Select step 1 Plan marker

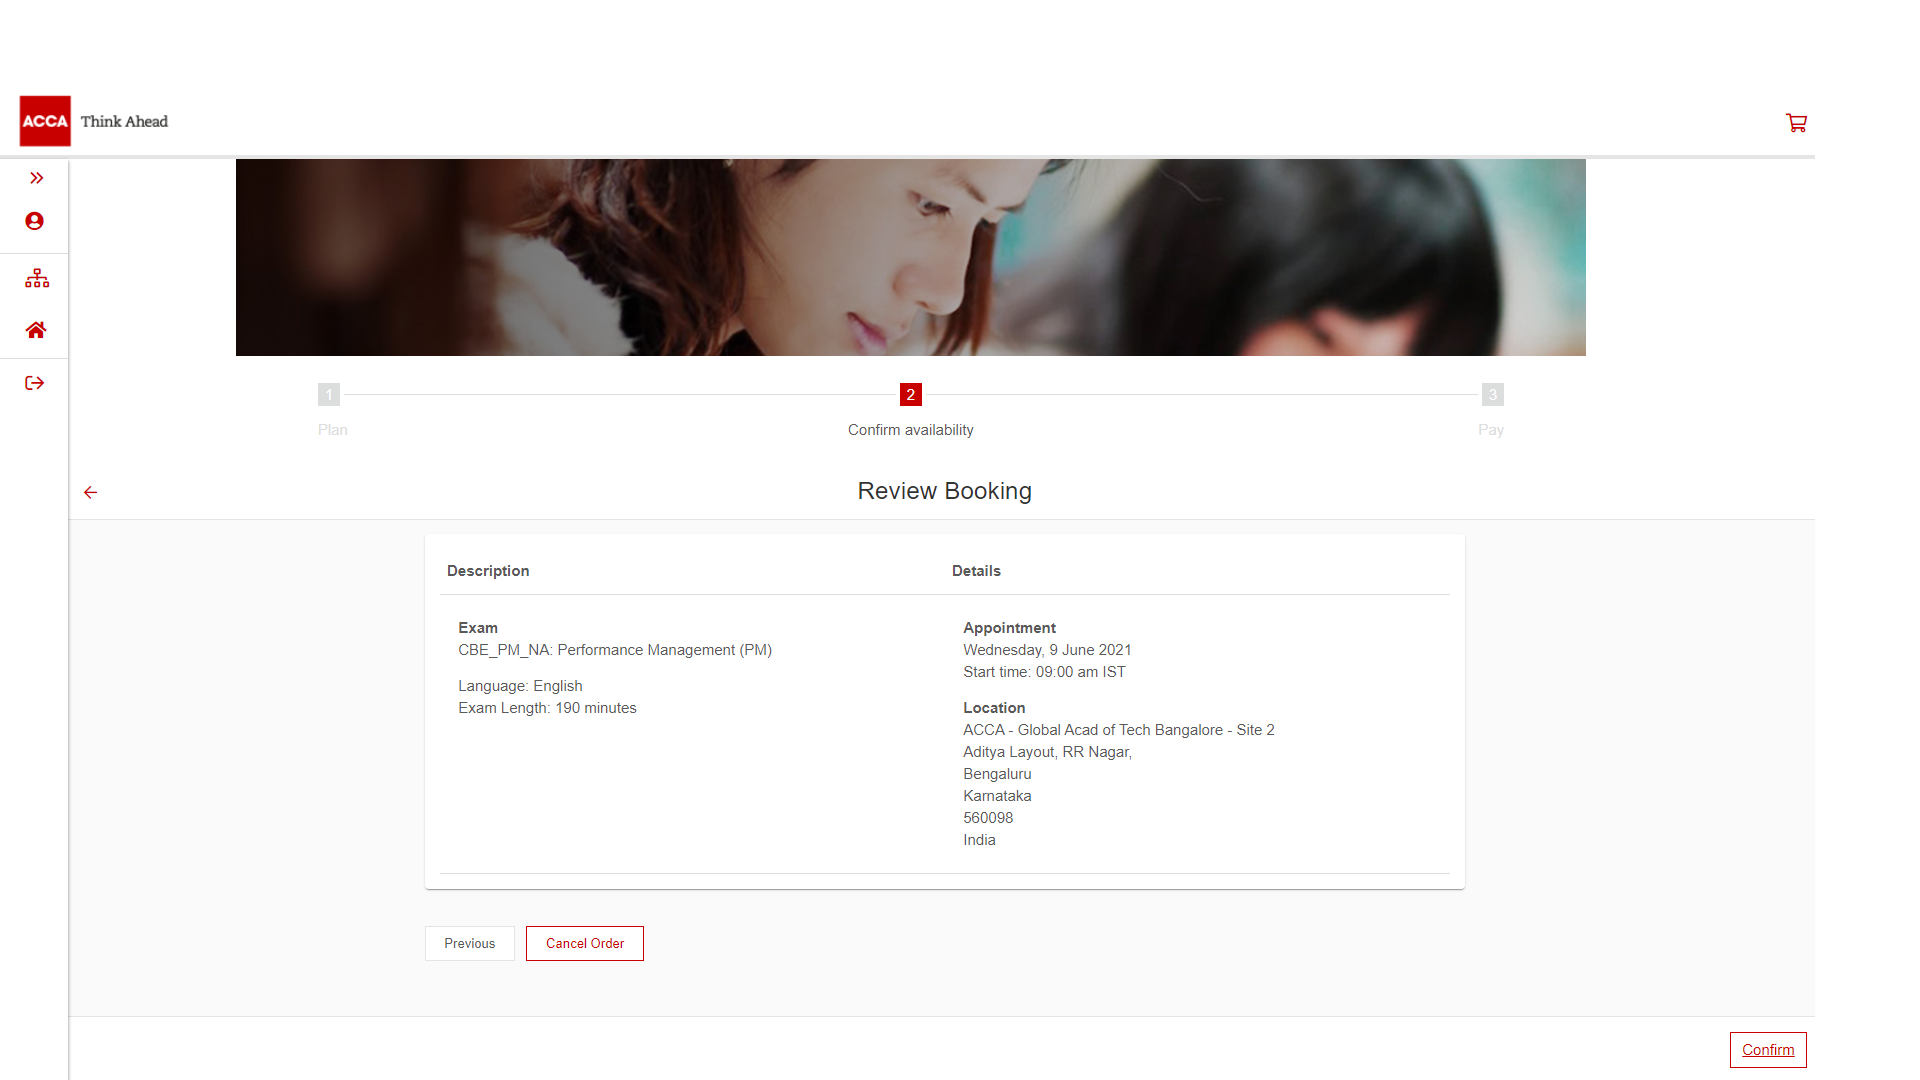click(329, 394)
